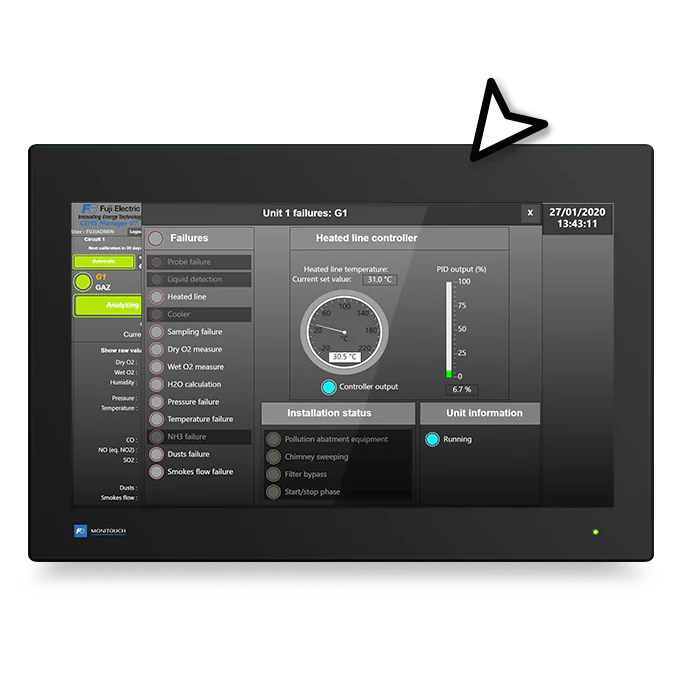This screenshot has width=682, height=682.
Task: Toggle the Controller output cyan indicator
Action: click(x=328, y=387)
